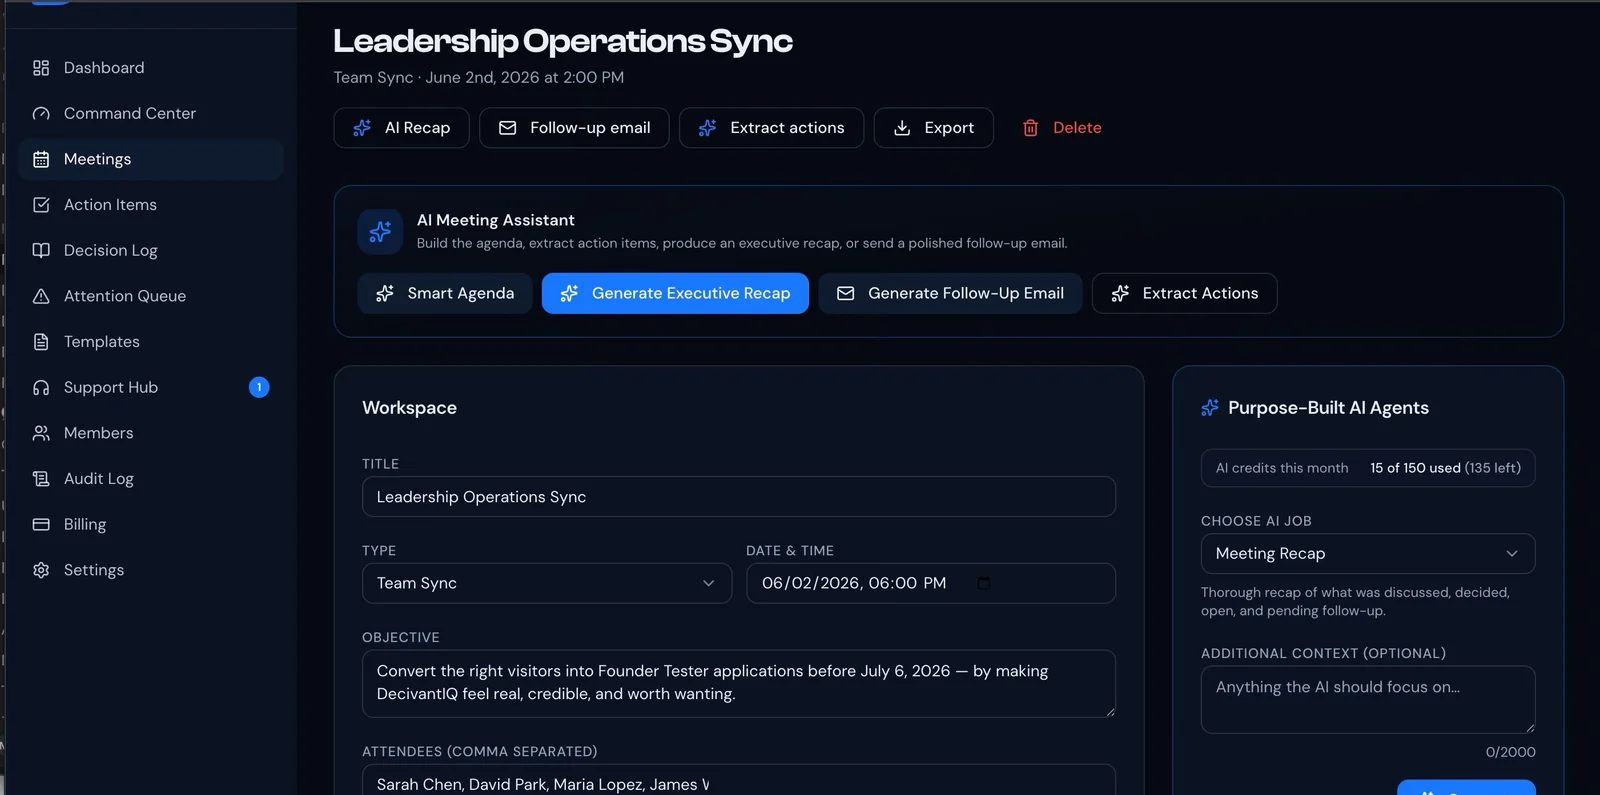This screenshot has height=795, width=1600.
Task: Click Extract Actions in AI Meeting Assistant
Action: tap(1184, 293)
